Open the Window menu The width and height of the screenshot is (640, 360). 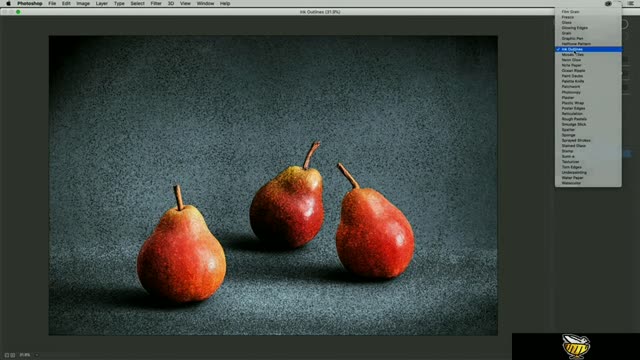(x=205, y=3)
